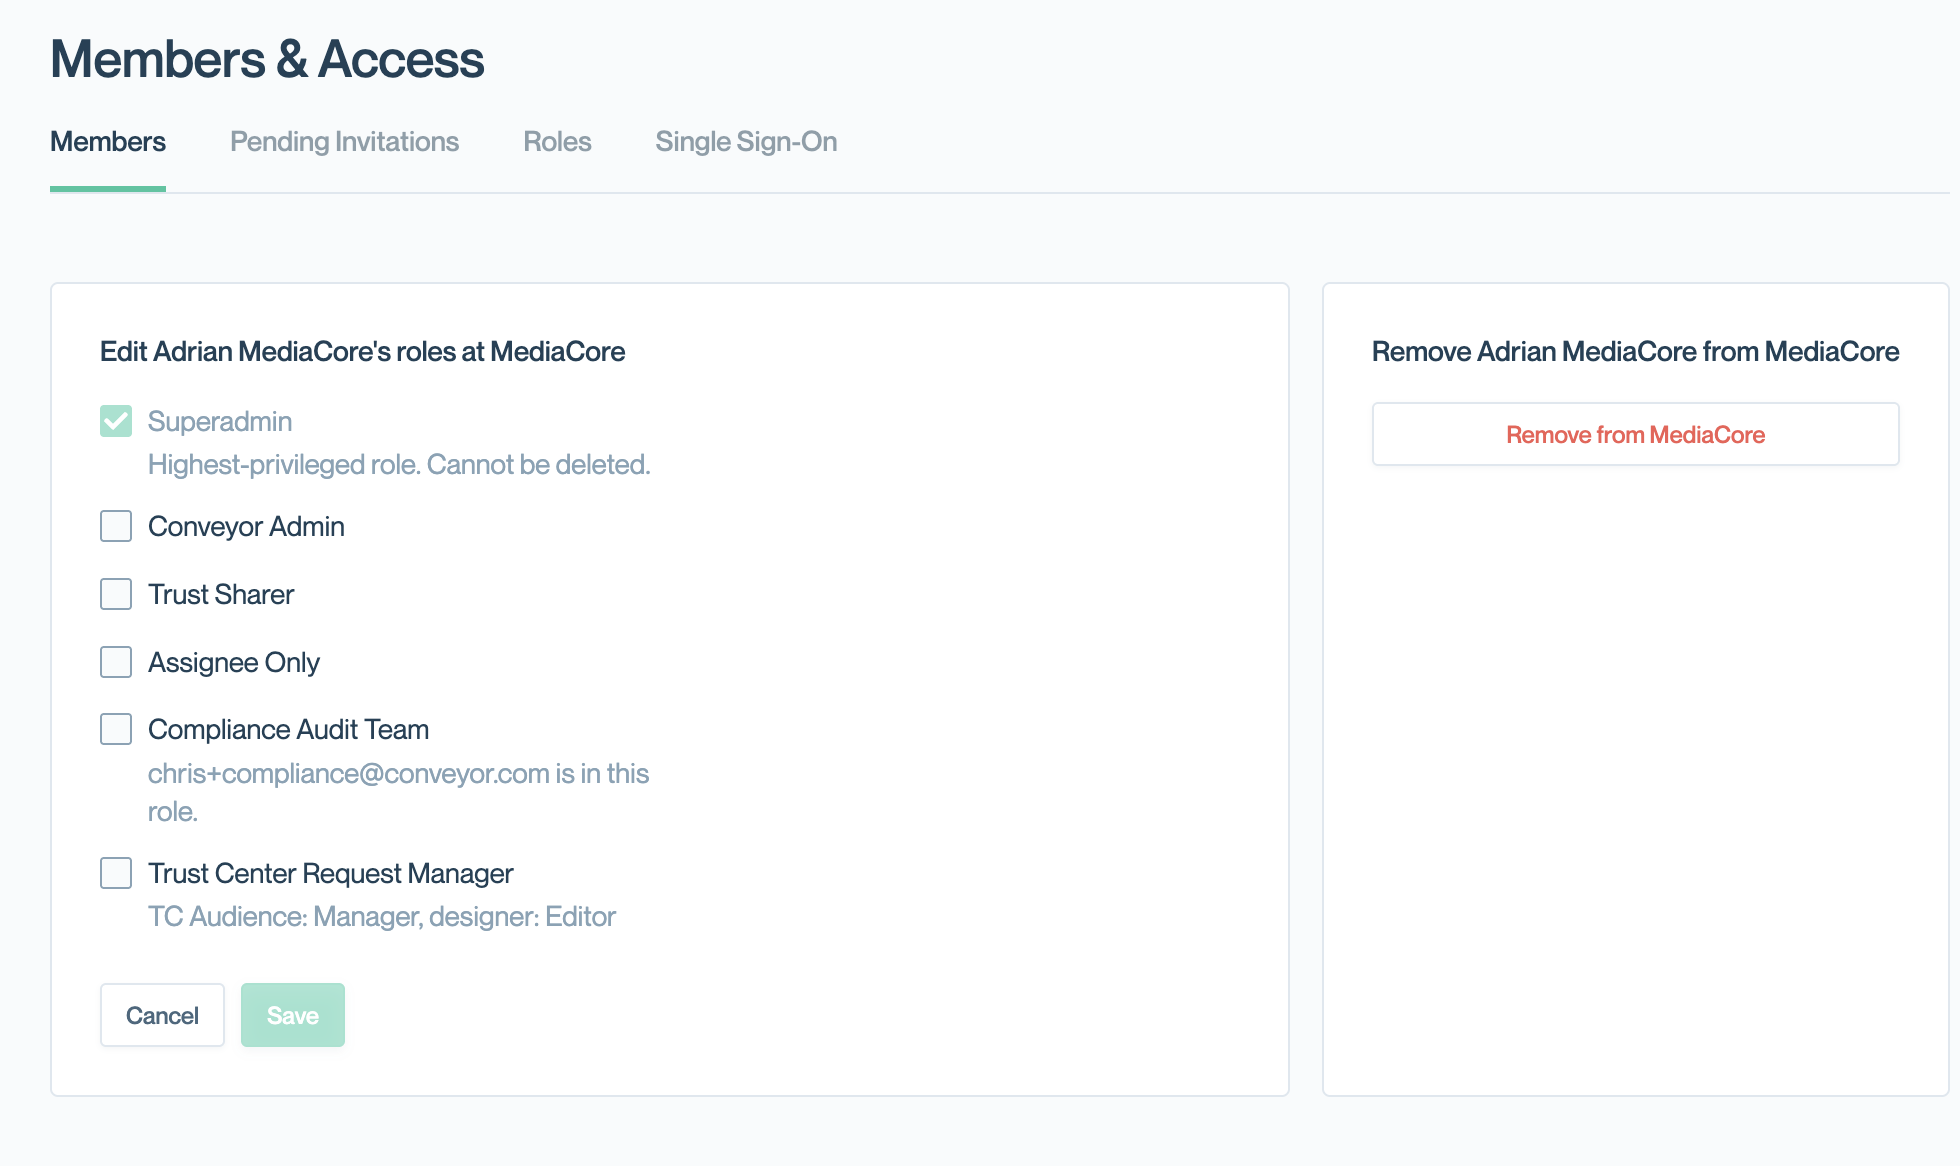Click the green Save button
Screen dimensions: 1960x1166
tap(292, 1015)
